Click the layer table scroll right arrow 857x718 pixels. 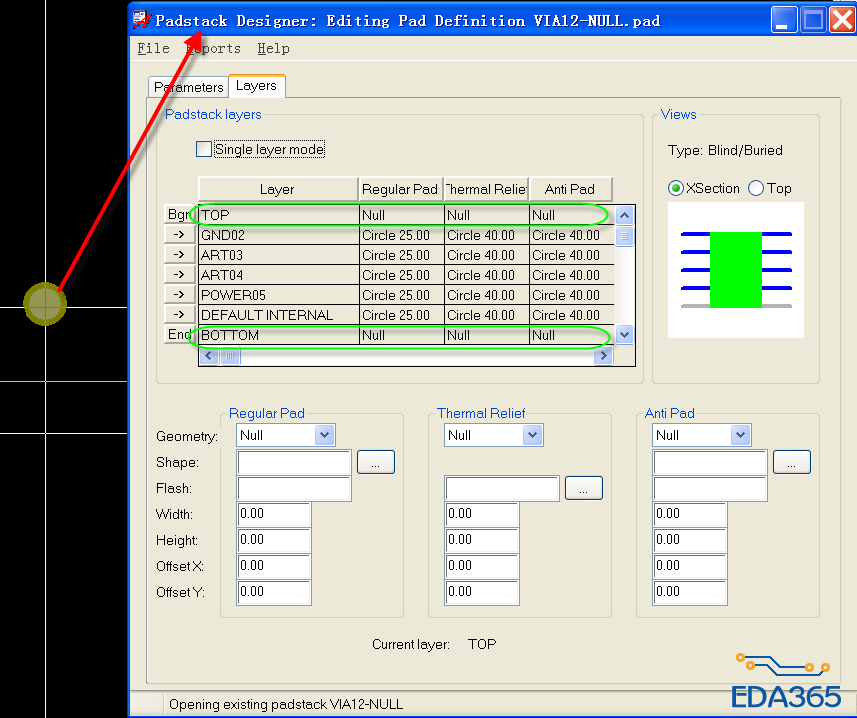[x=603, y=356]
